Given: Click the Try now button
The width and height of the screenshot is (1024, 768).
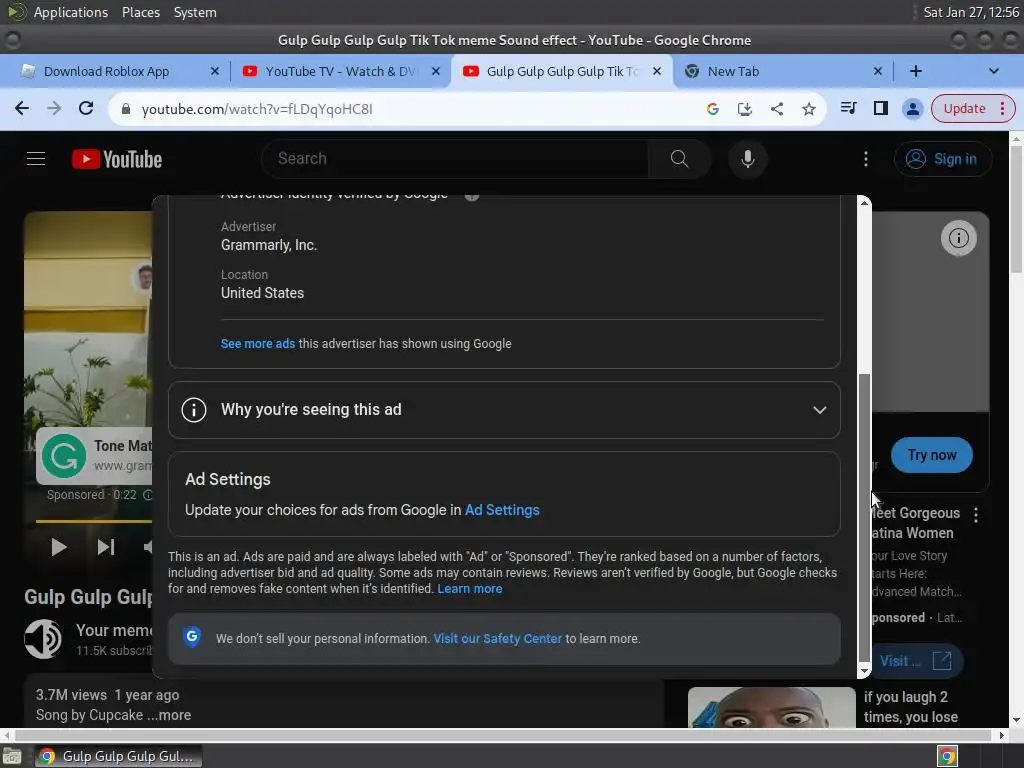Looking at the screenshot, I should 931,455.
